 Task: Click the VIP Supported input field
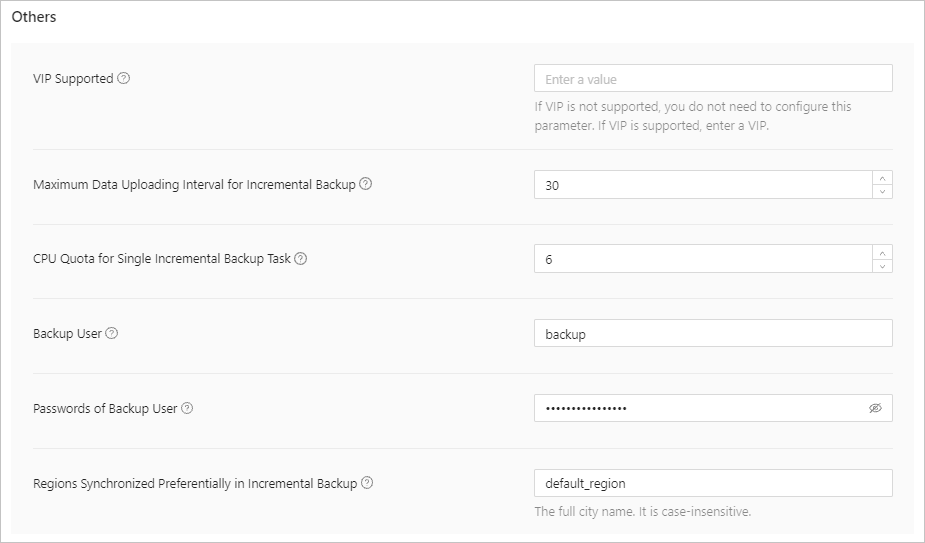pos(712,79)
